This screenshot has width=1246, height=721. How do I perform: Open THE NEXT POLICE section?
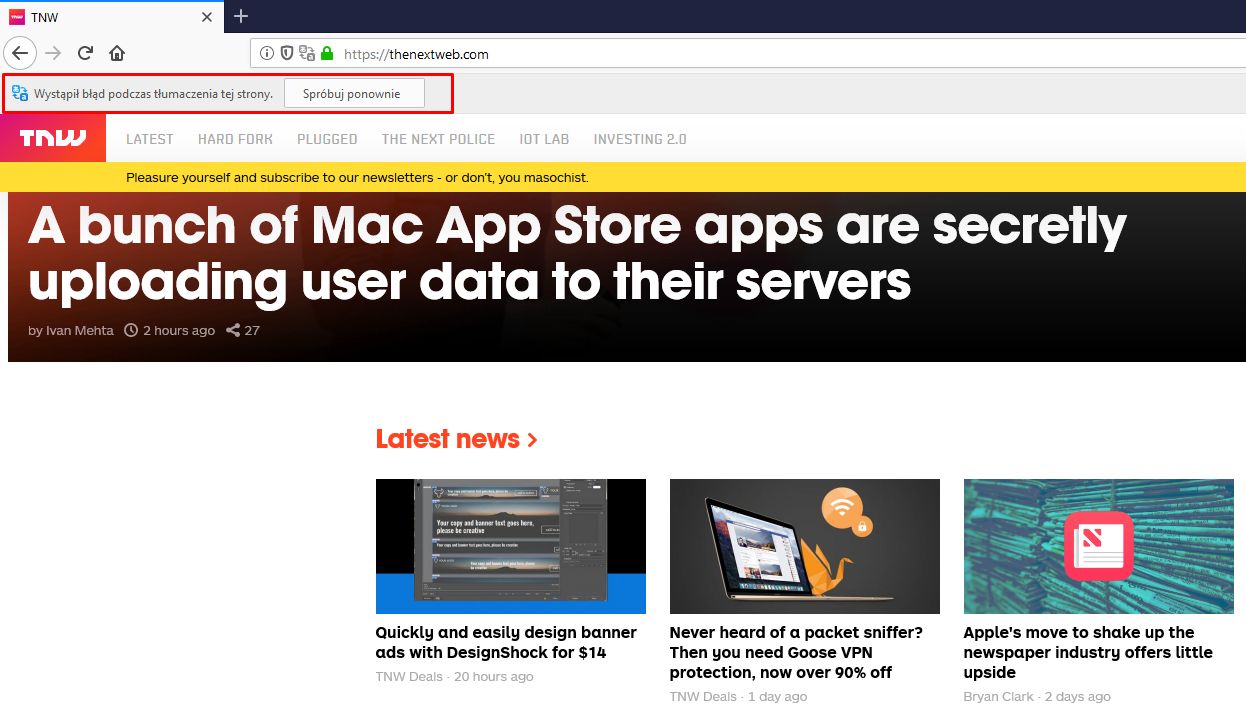(438, 139)
